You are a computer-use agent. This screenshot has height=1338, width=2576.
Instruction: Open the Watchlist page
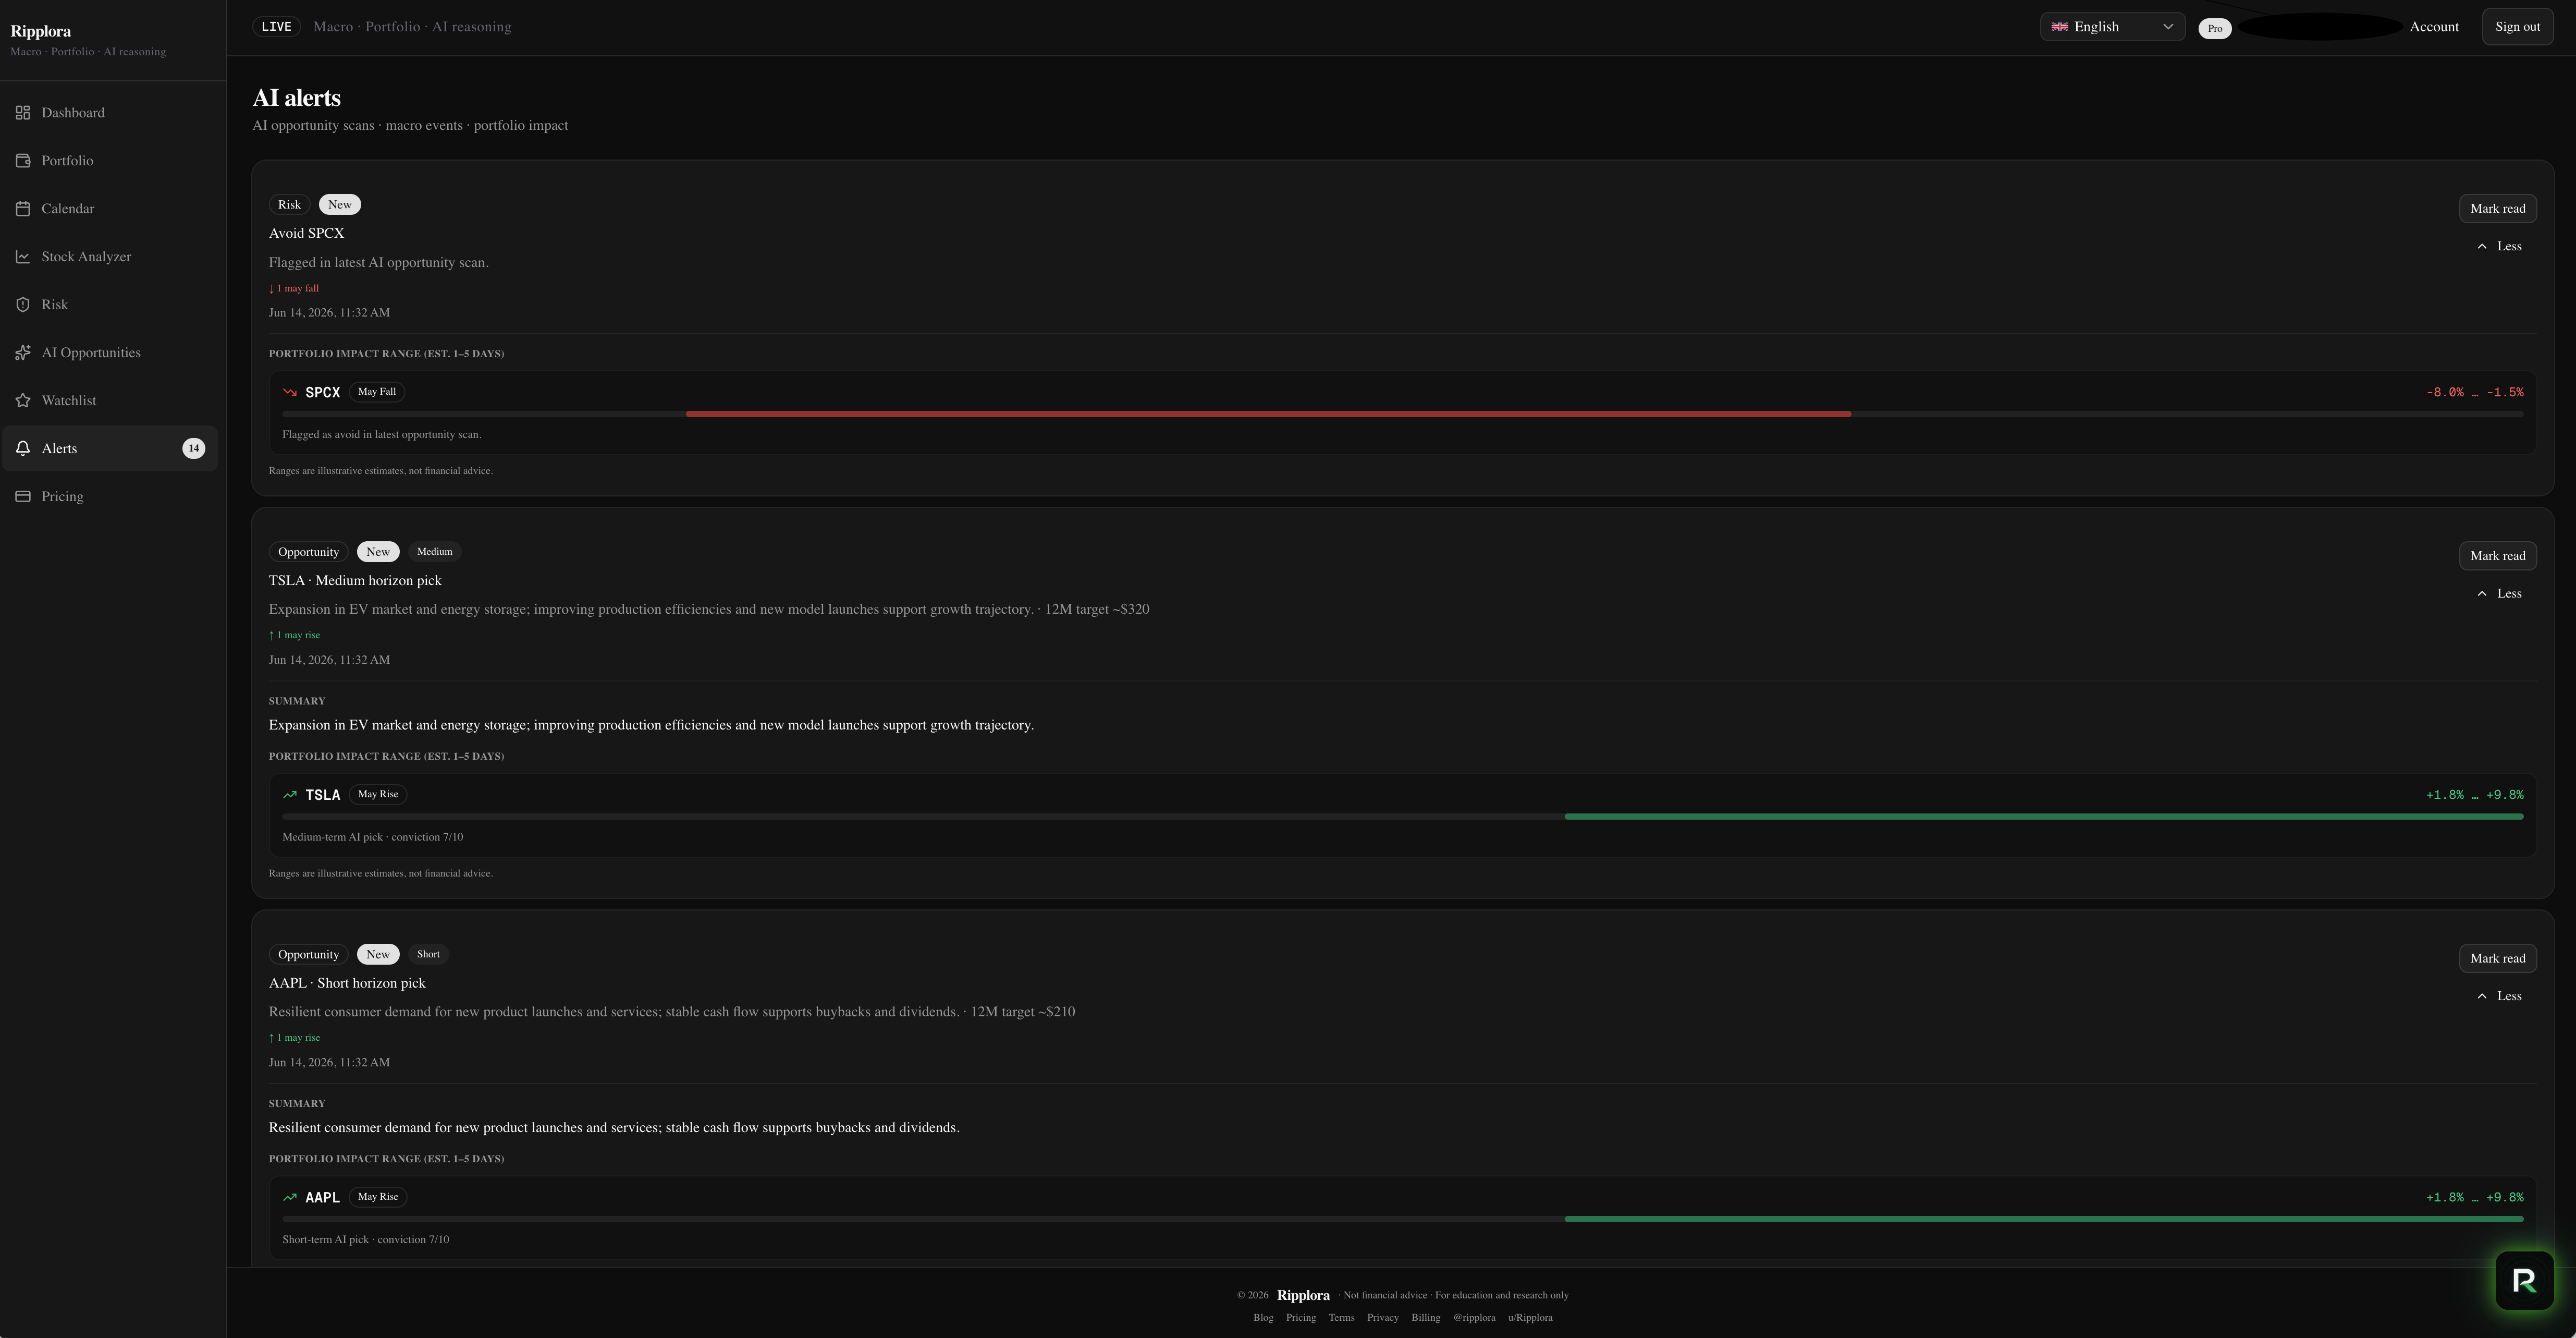pyautogui.click(x=110, y=401)
